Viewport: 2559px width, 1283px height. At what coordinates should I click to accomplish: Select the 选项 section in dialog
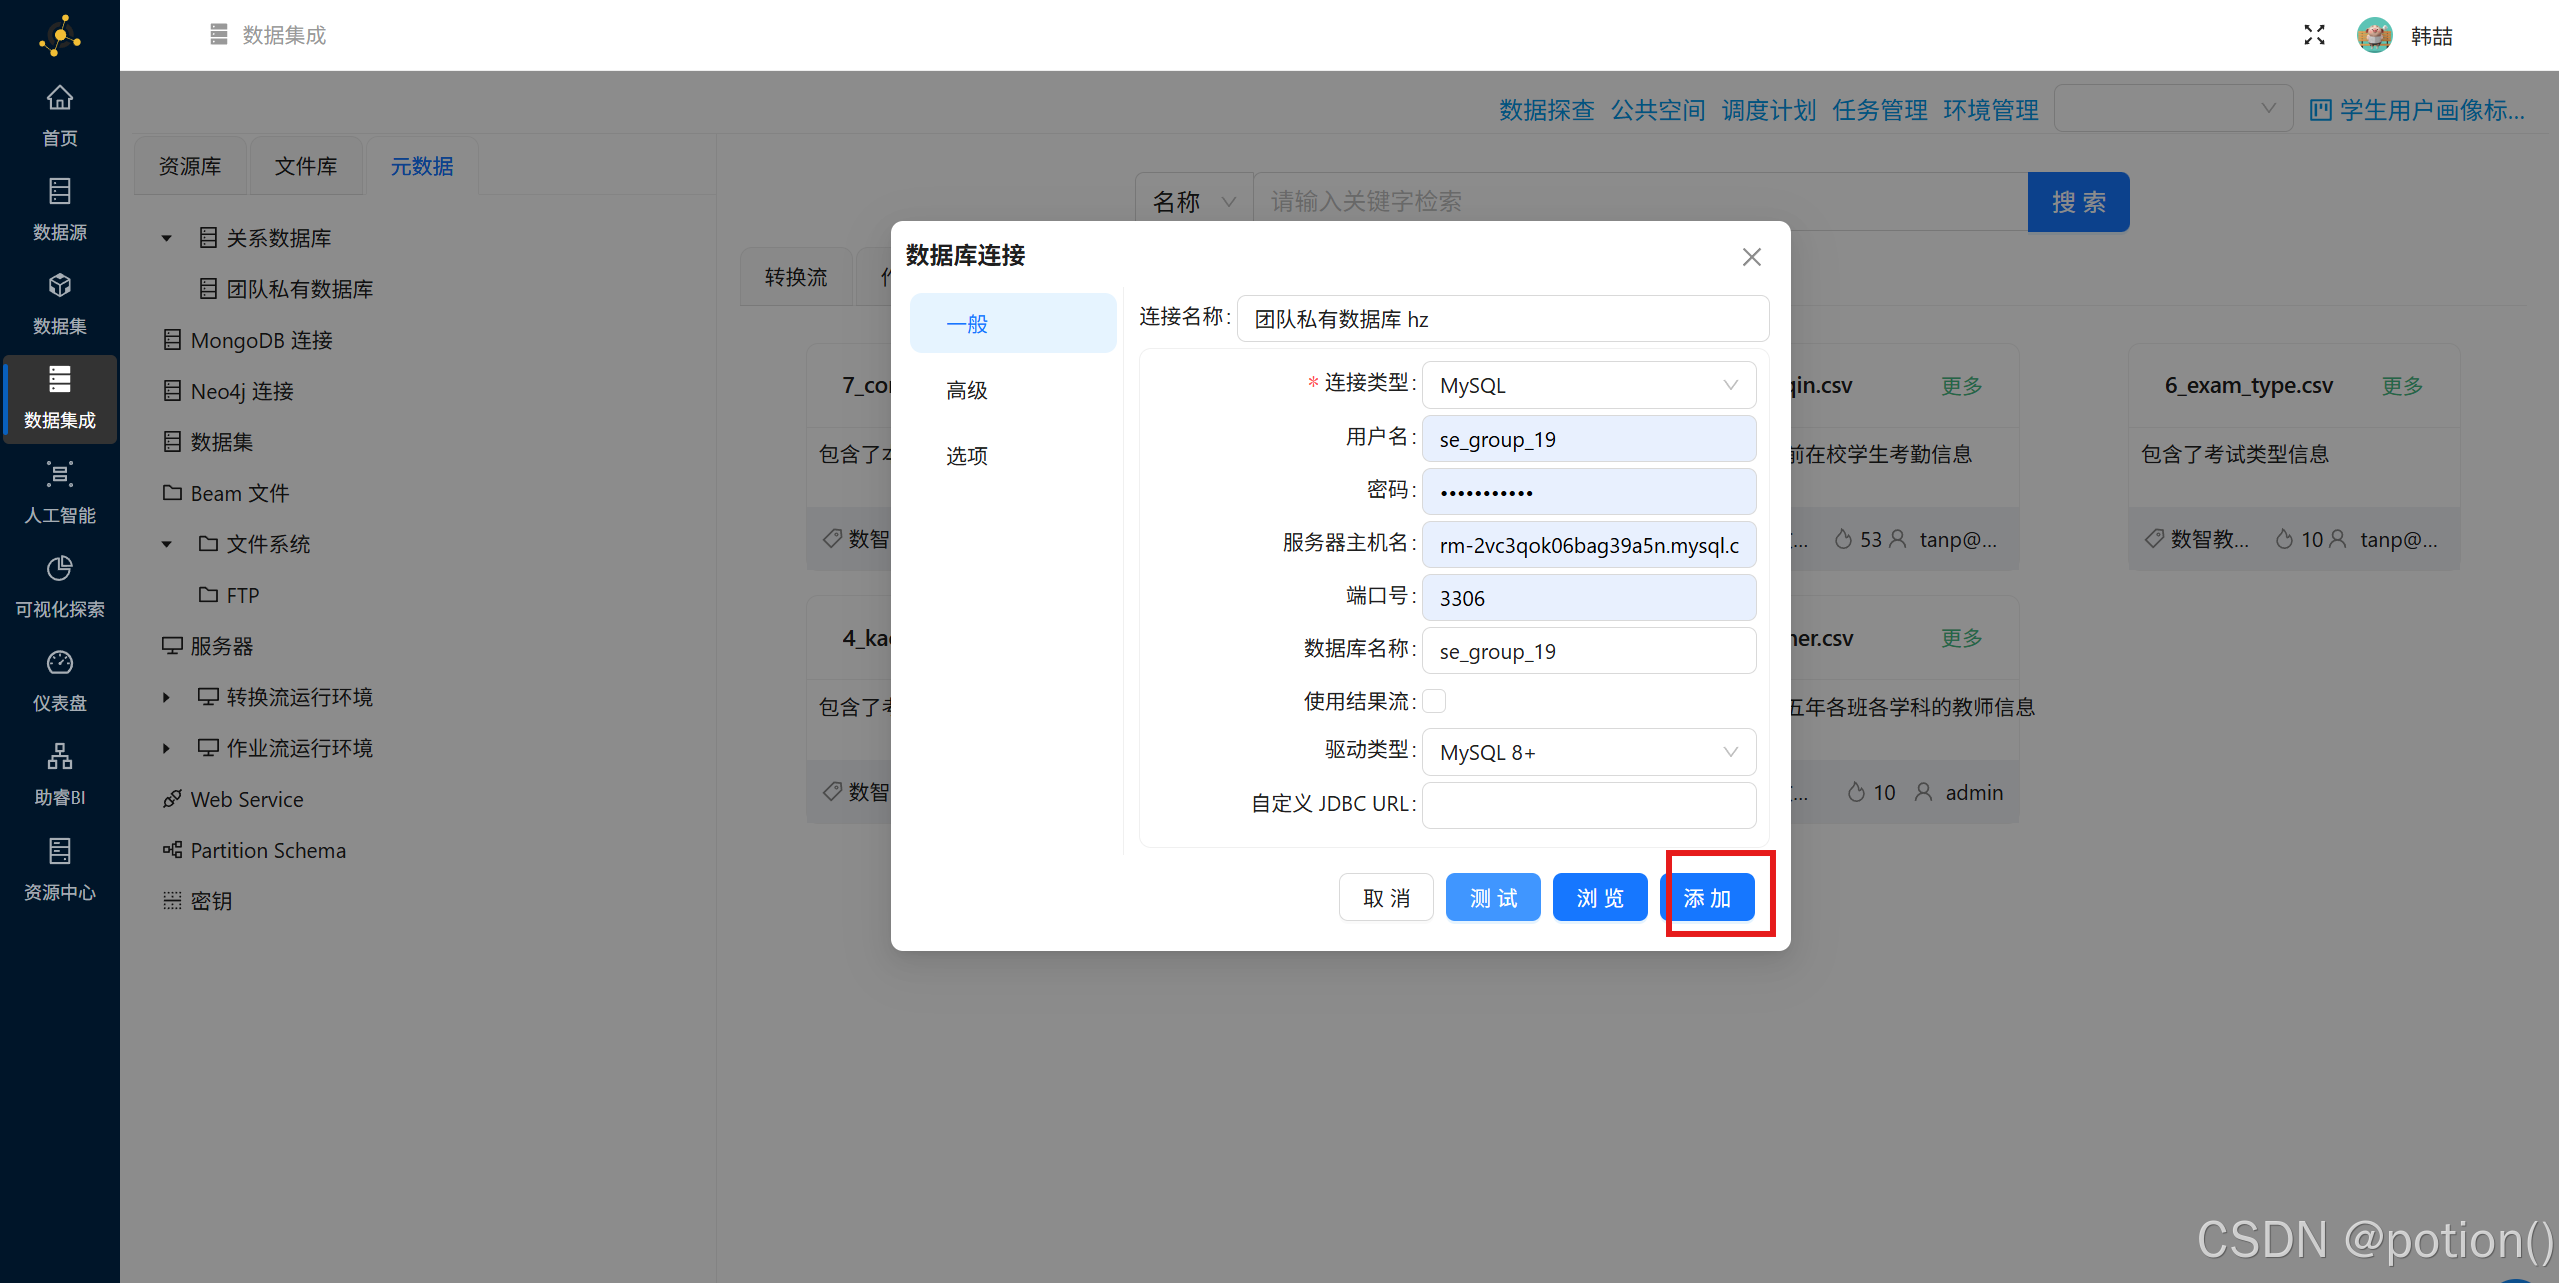[1013, 456]
